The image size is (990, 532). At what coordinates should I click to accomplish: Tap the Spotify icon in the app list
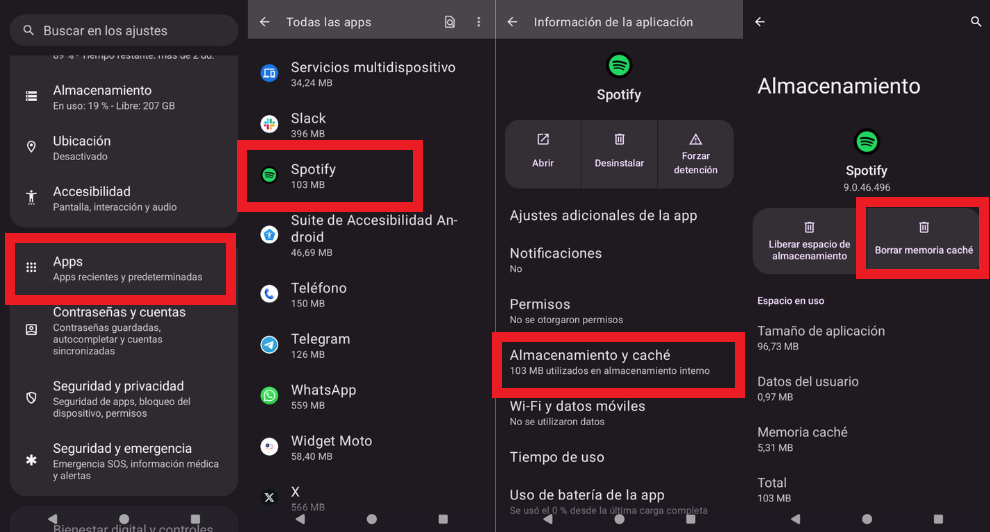click(x=270, y=175)
